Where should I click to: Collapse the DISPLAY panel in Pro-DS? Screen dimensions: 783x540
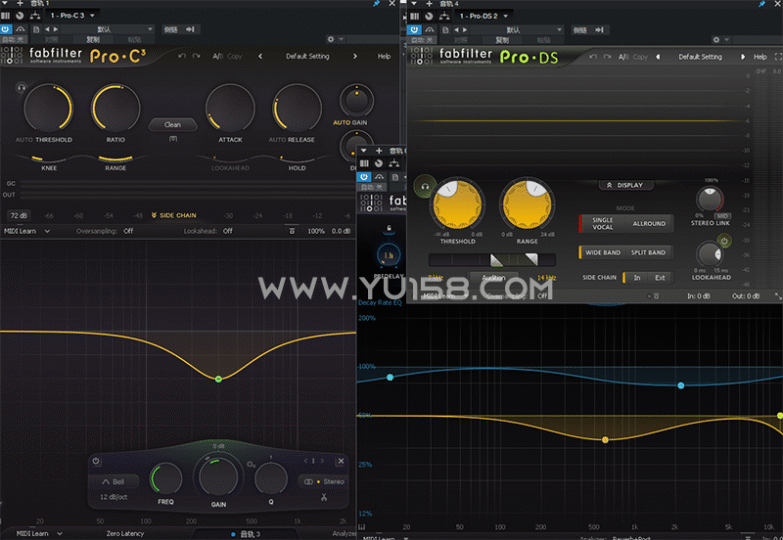[625, 185]
